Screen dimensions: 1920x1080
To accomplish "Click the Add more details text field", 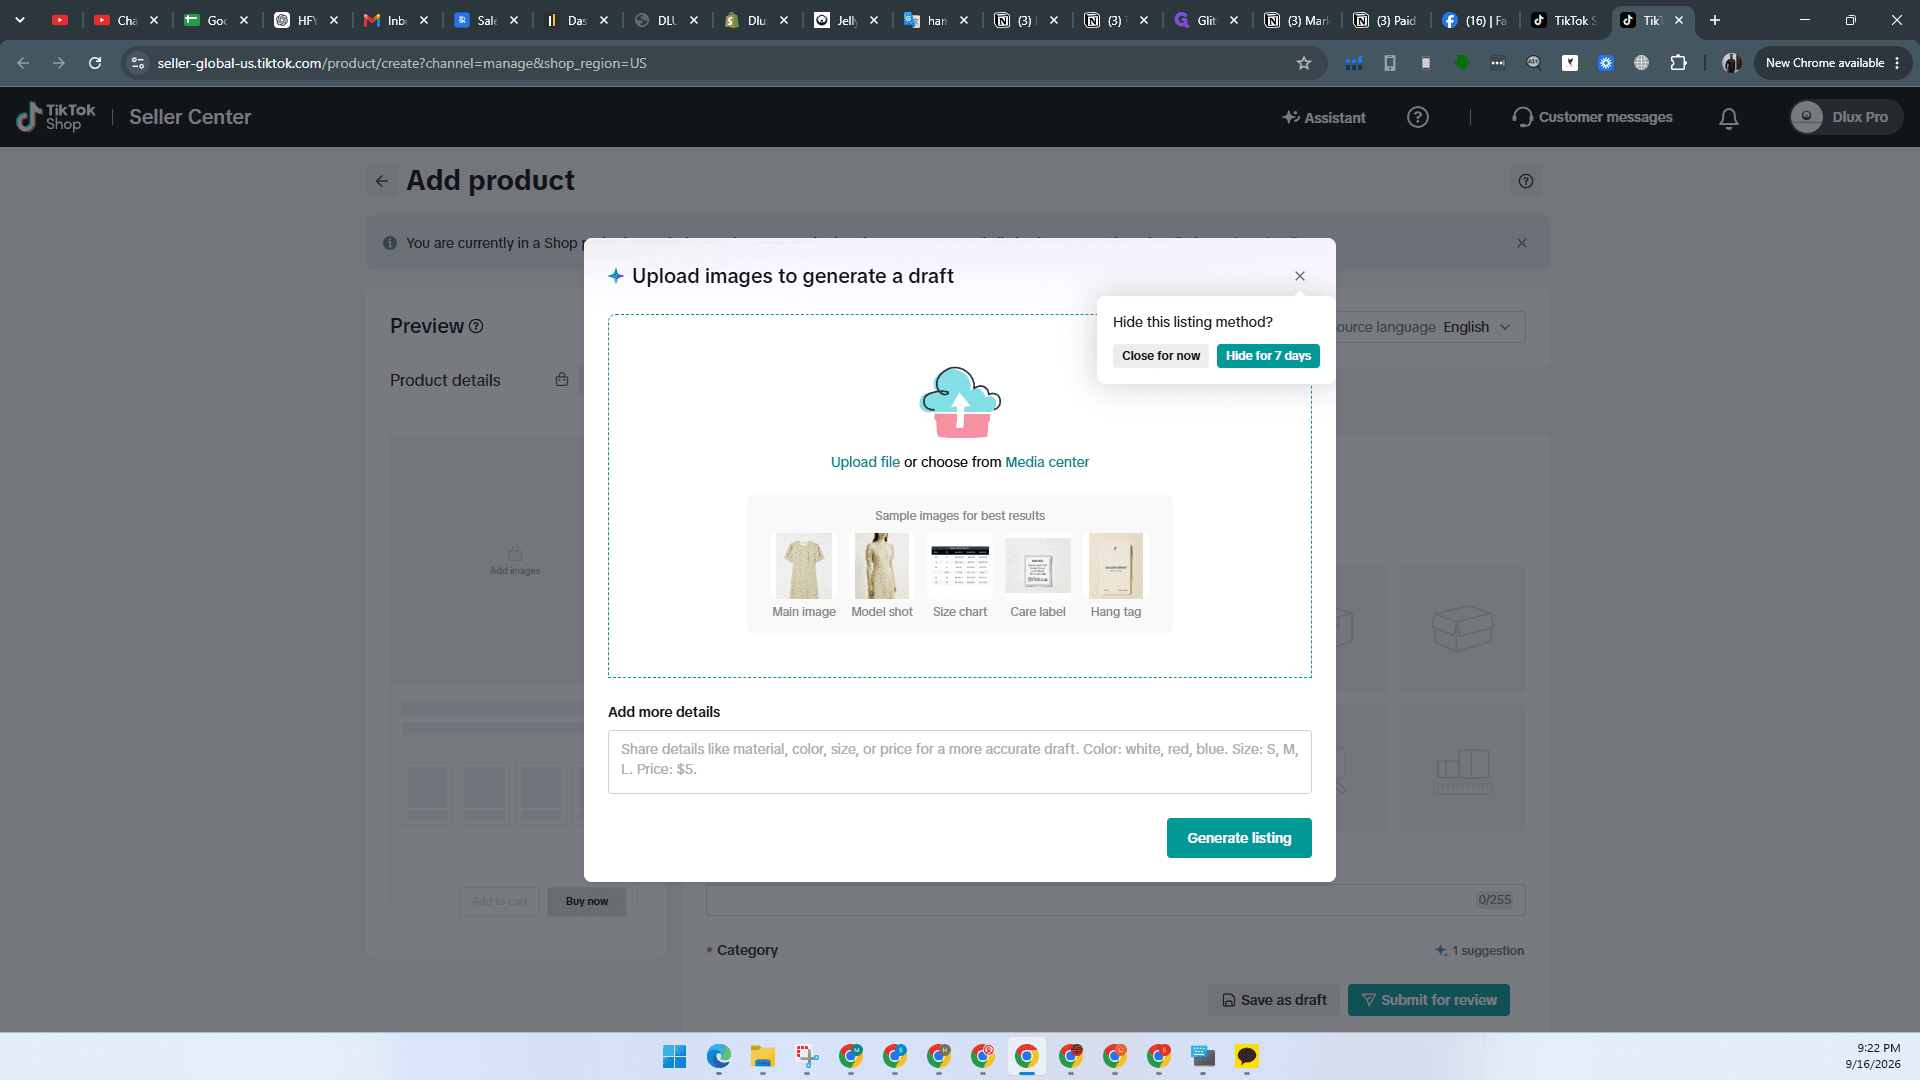I will pyautogui.click(x=960, y=762).
